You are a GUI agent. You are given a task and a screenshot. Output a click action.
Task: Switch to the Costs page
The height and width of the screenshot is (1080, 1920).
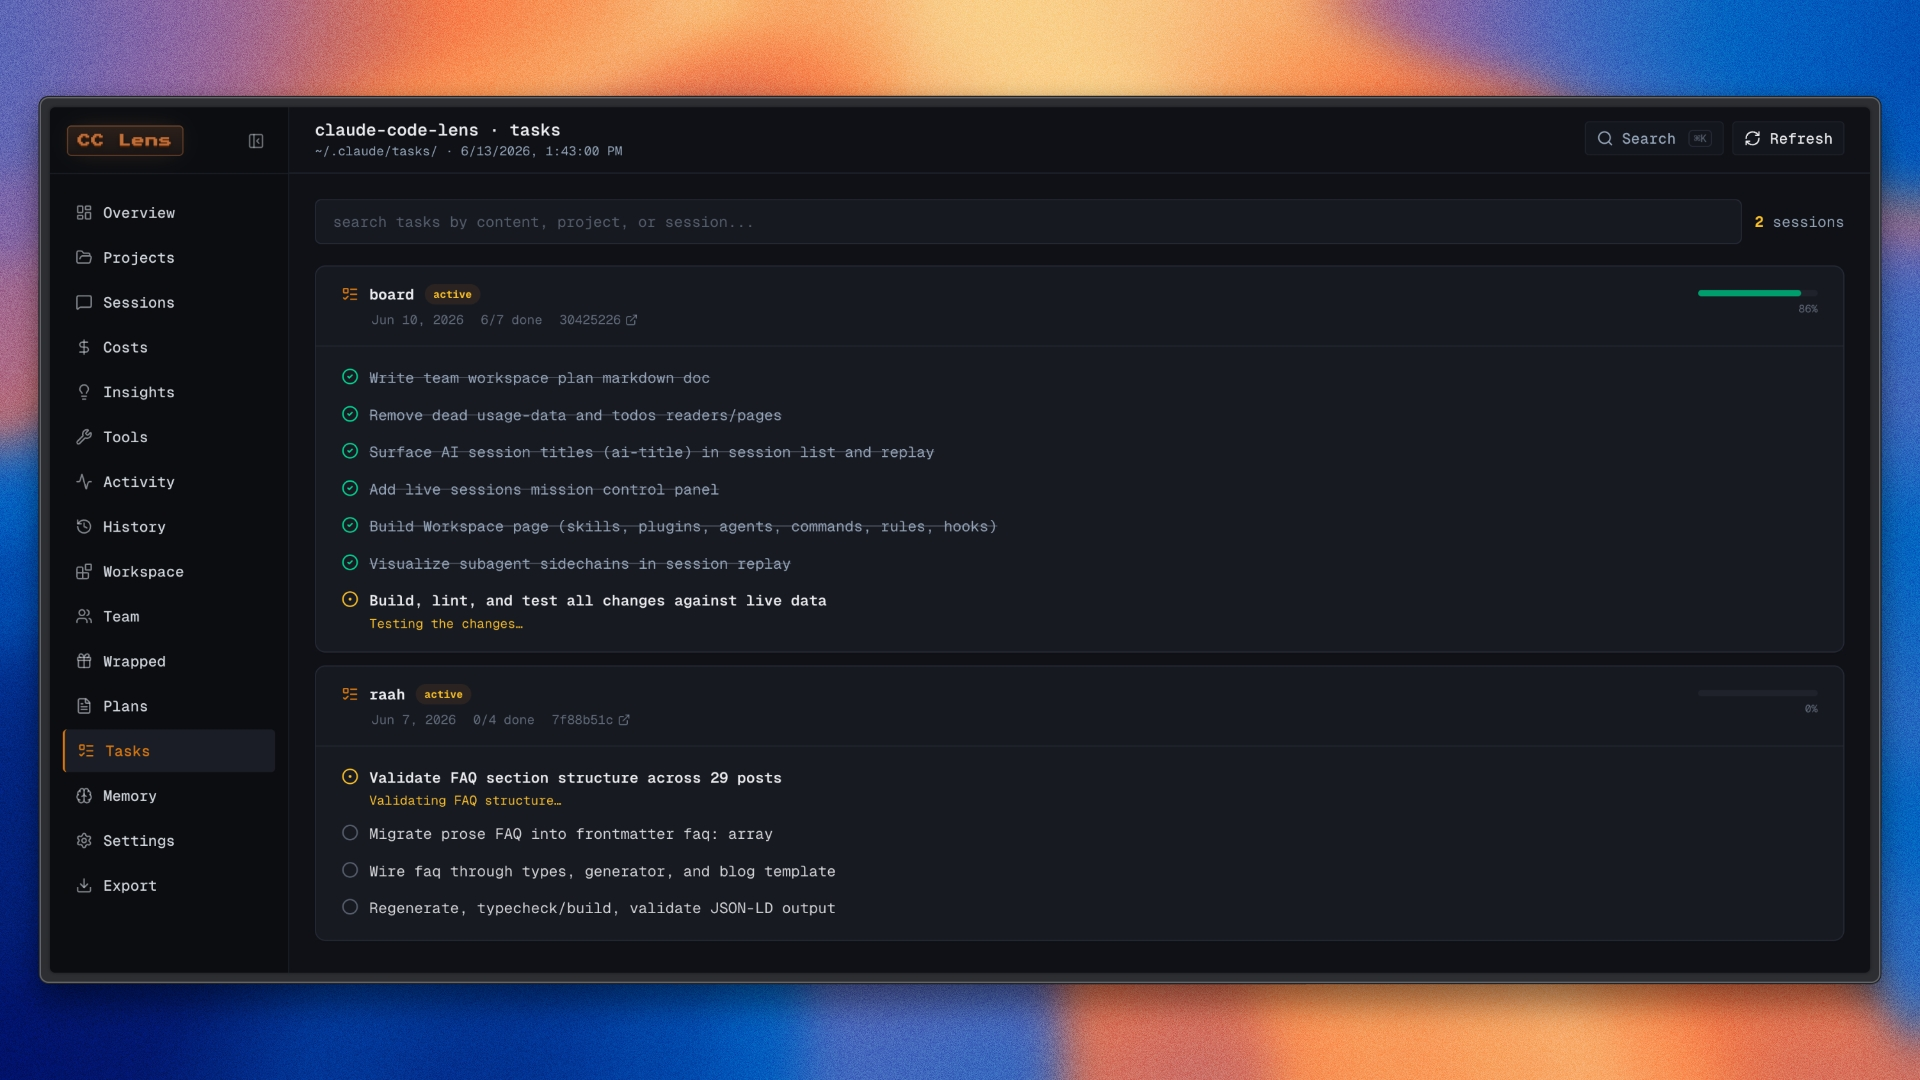[169, 348]
